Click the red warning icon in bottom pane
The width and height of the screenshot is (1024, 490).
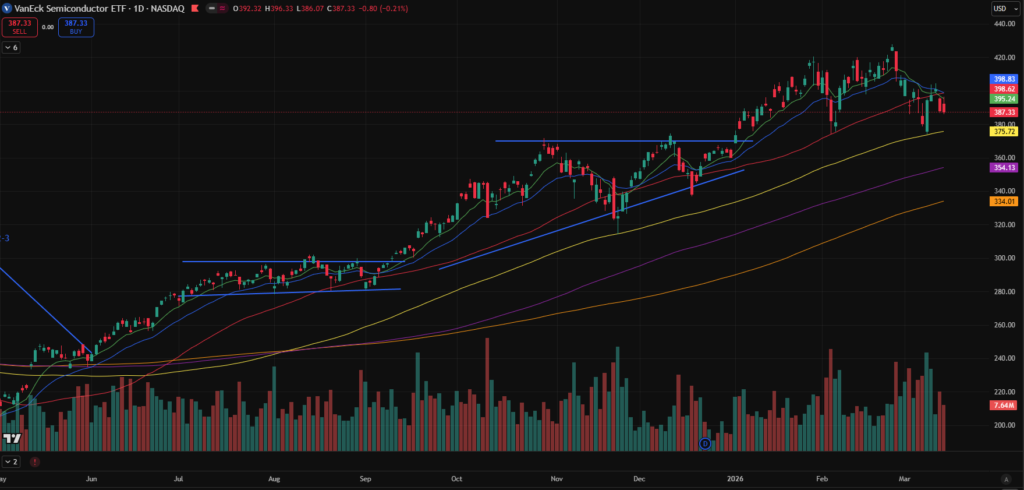34,462
